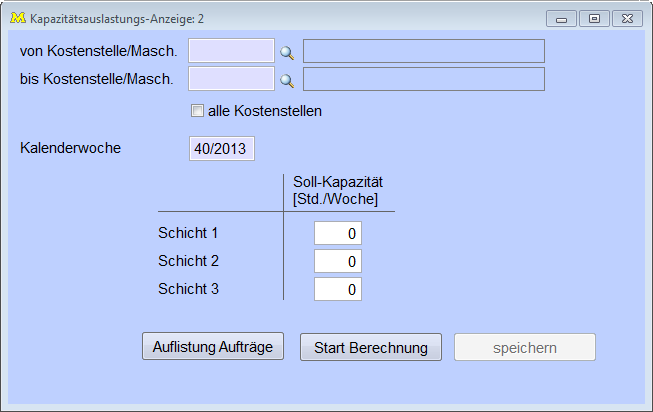653x412 pixels.
Task: Click the yellow M application icon
Action: [16, 18]
